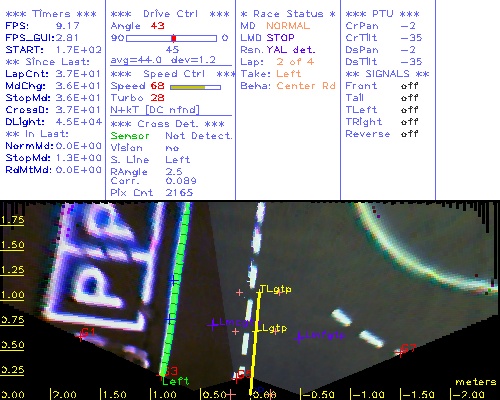Click the CrTilt value -35

(x=411, y=38)
